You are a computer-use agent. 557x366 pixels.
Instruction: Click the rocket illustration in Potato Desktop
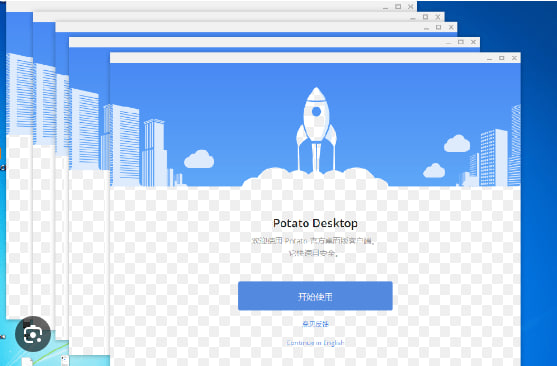(316, 130)
